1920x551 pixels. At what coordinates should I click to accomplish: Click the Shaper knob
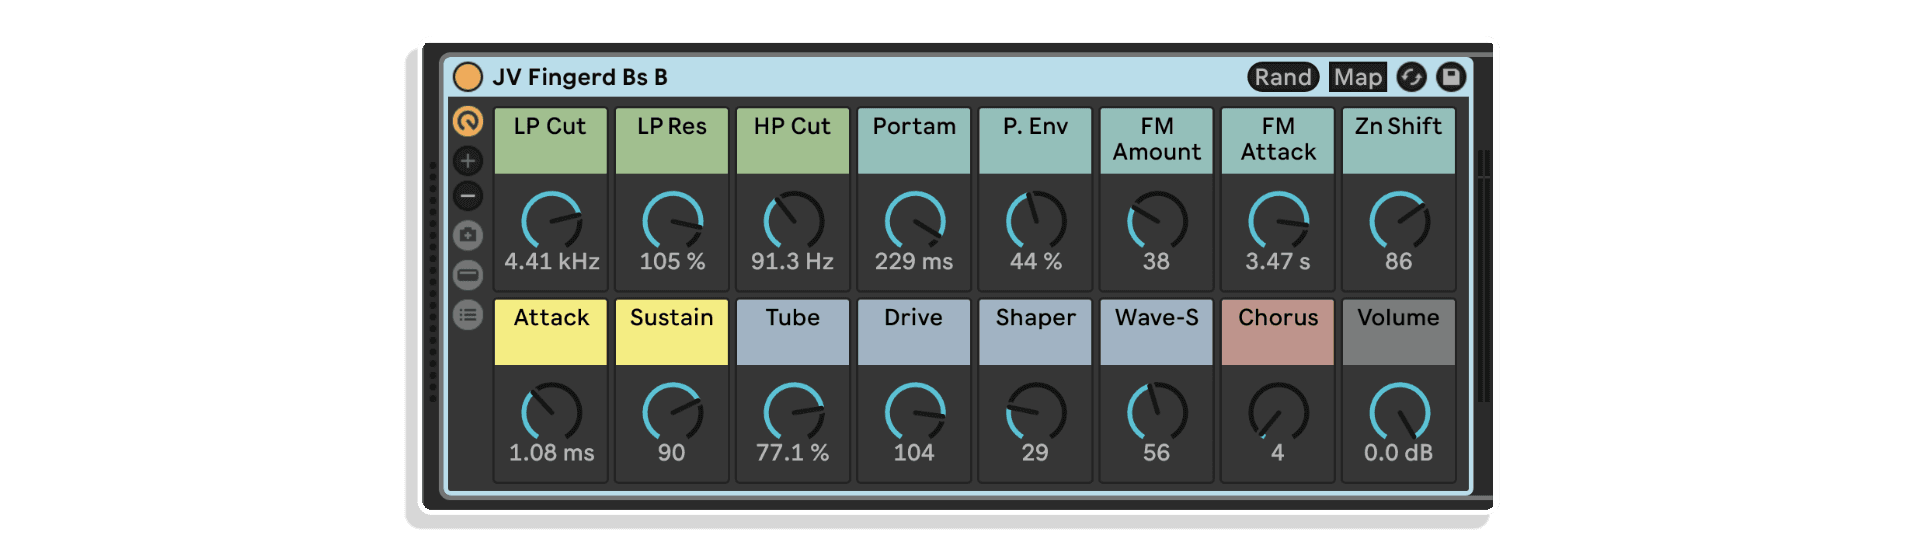1035,412
